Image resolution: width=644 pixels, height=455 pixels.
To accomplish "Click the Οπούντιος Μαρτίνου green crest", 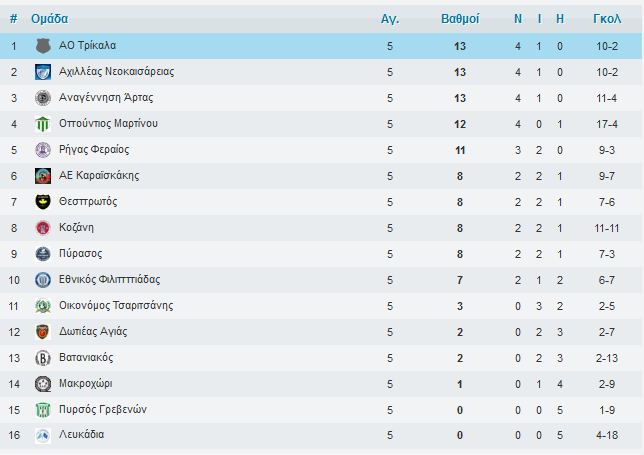I will tap(42, 124).
